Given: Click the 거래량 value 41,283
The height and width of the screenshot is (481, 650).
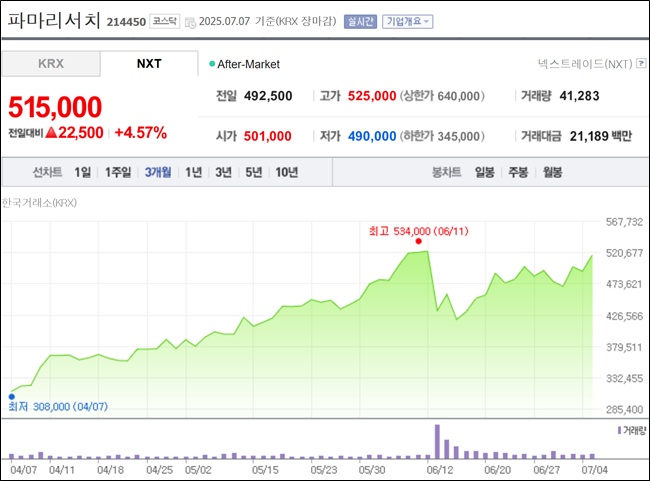Looking at the screenshot, I should [579, 96].
